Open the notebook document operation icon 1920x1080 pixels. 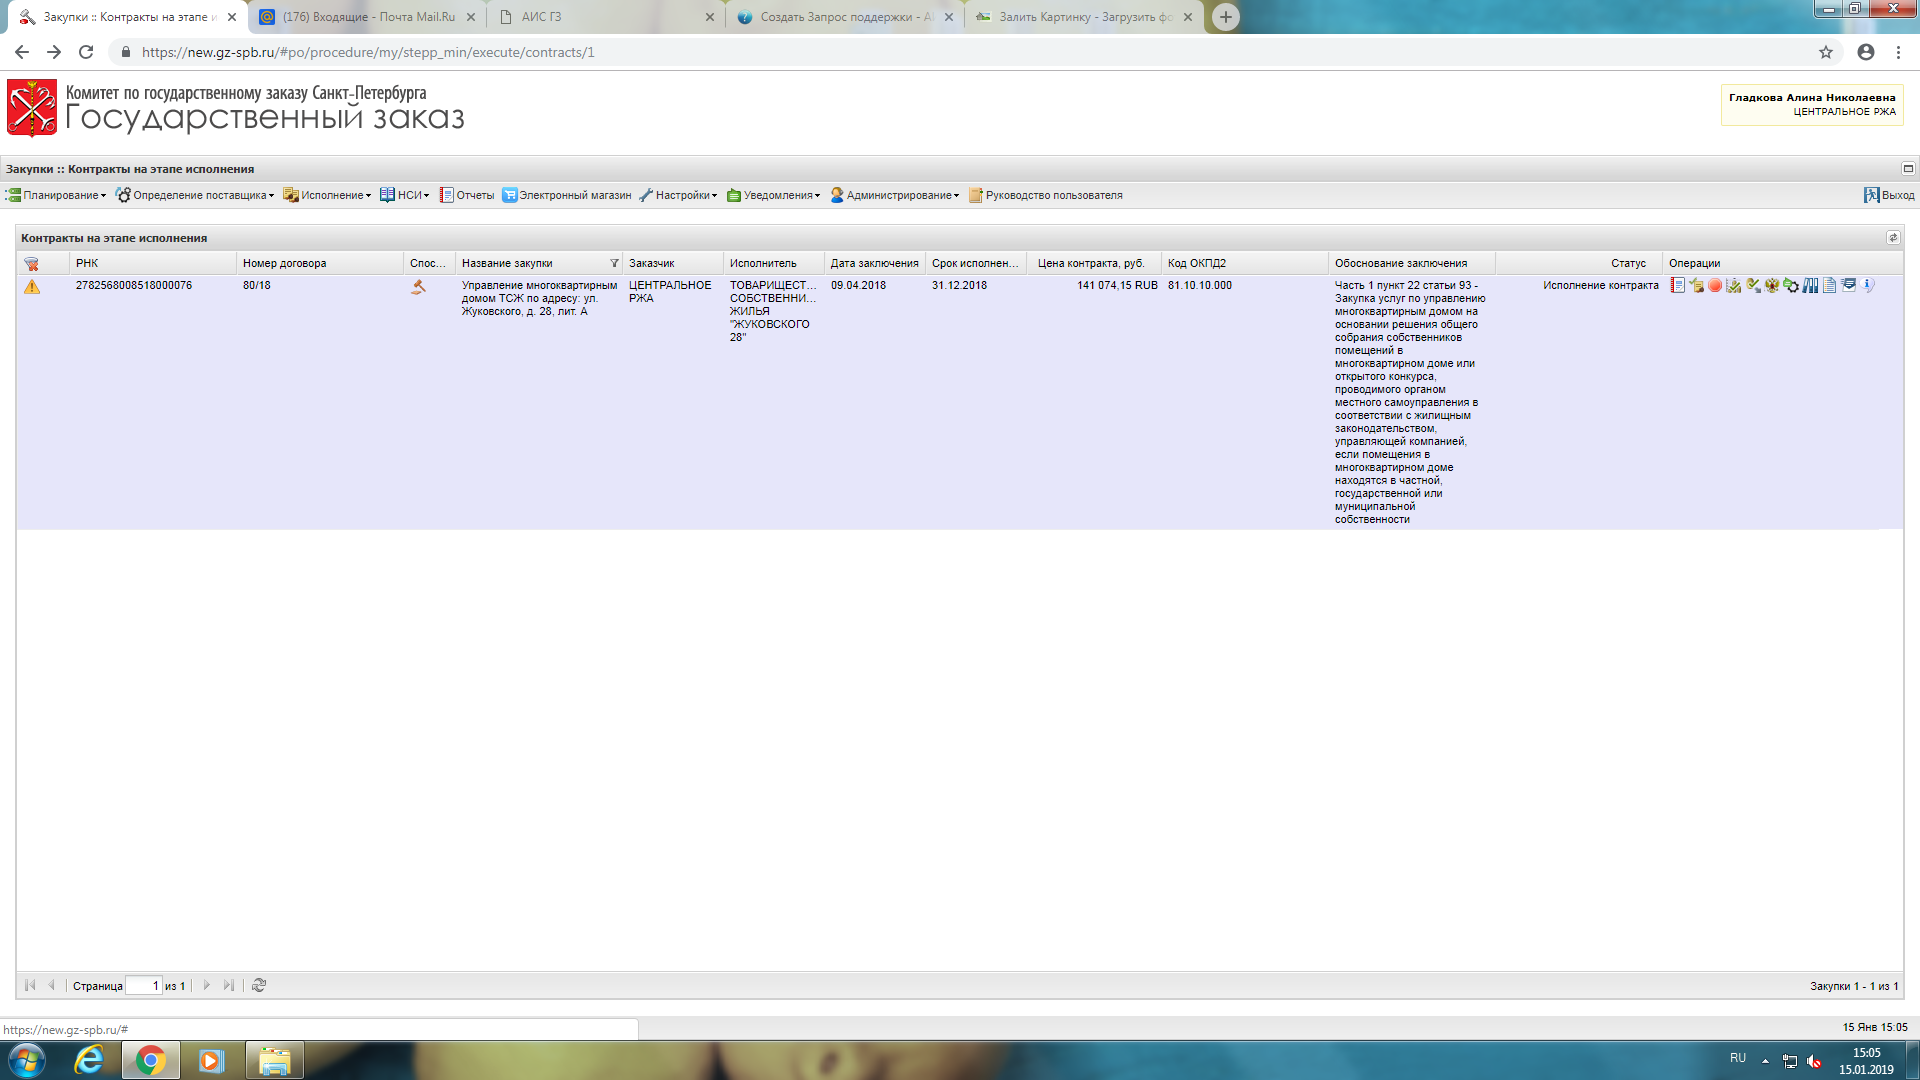pyautogui.click(x=1678, y=285)
